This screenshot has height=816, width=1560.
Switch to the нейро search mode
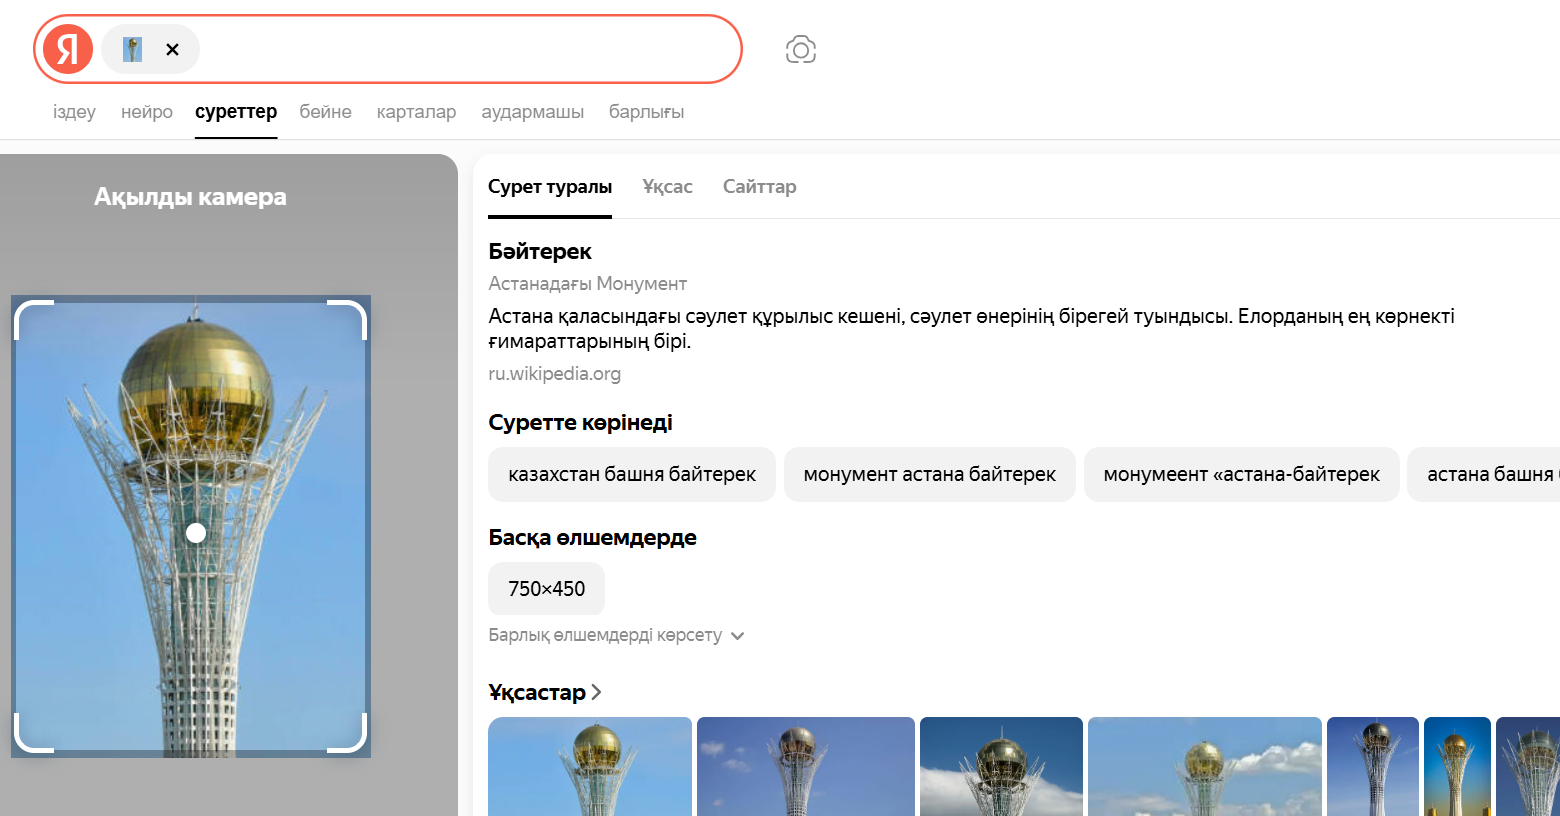click(146, 112)
